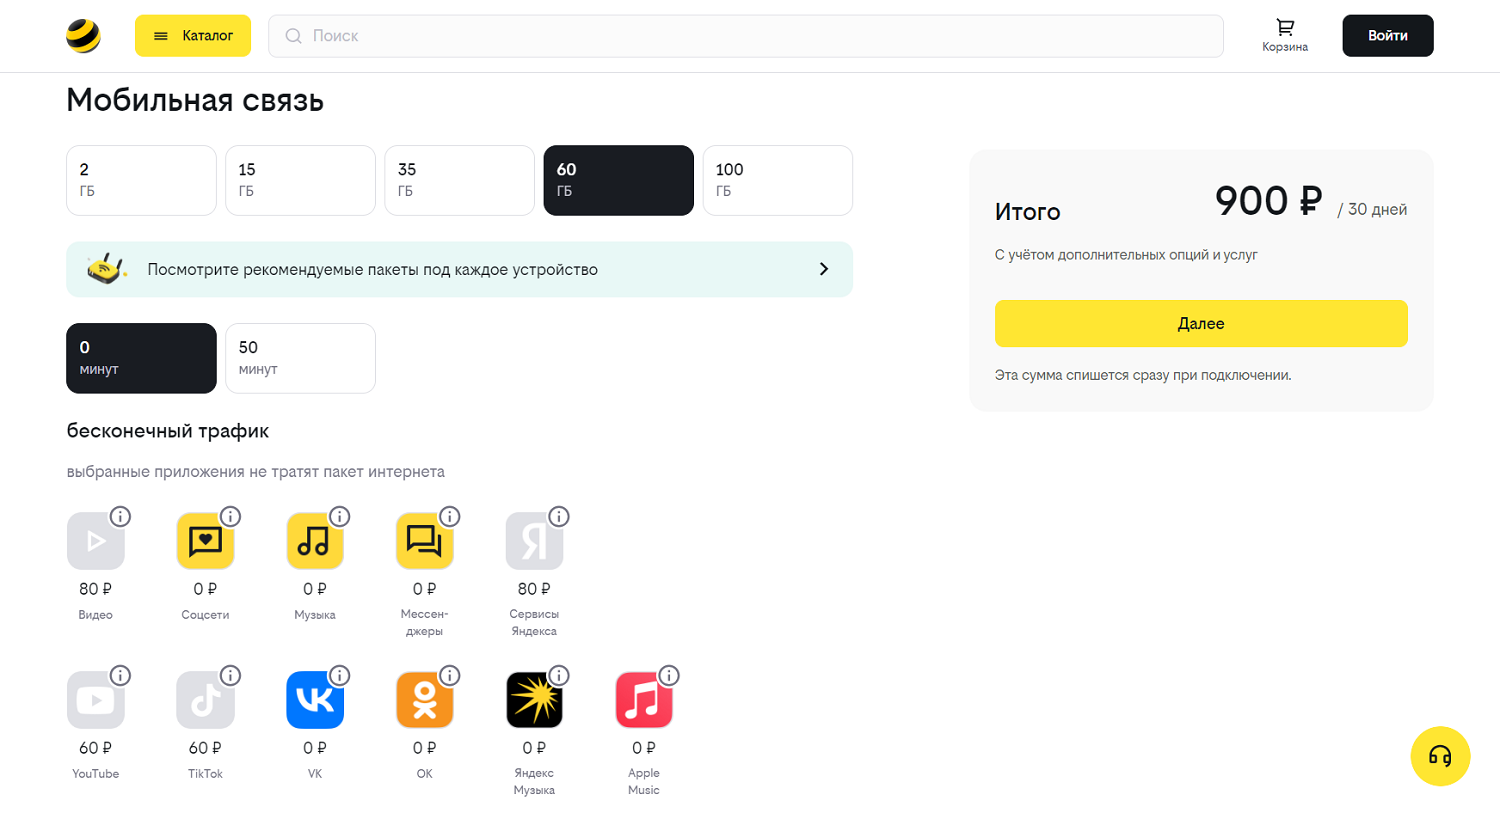
Task: Toggle the Сервисы Яндекса option
Action: [534, 541]
